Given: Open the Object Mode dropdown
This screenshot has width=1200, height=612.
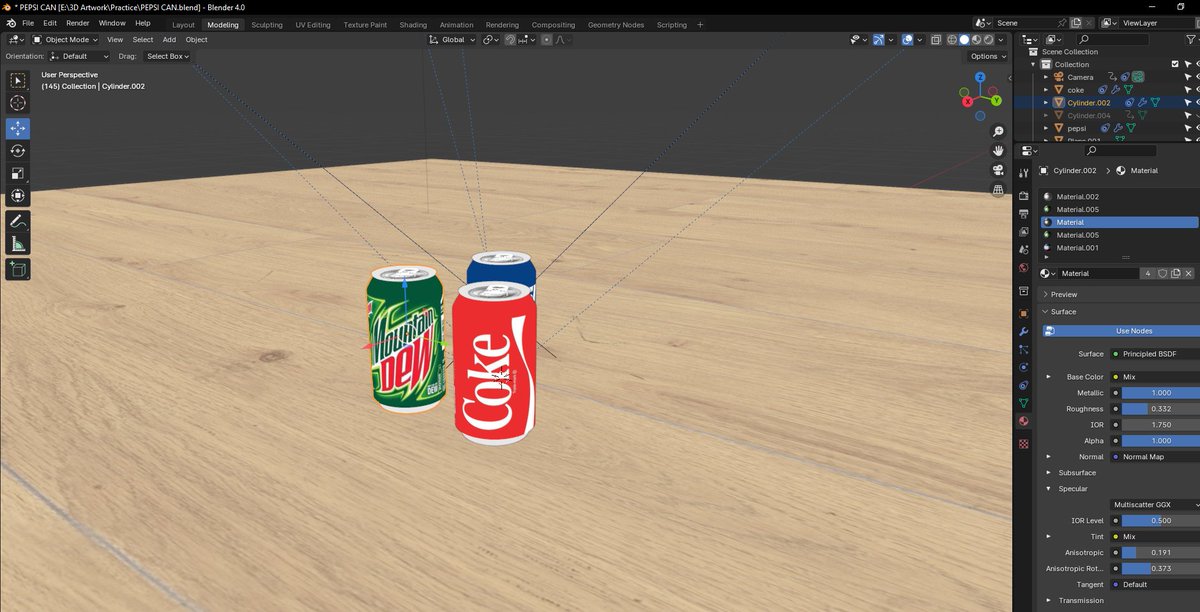Looking at the screenshot, I should (66, 40).
